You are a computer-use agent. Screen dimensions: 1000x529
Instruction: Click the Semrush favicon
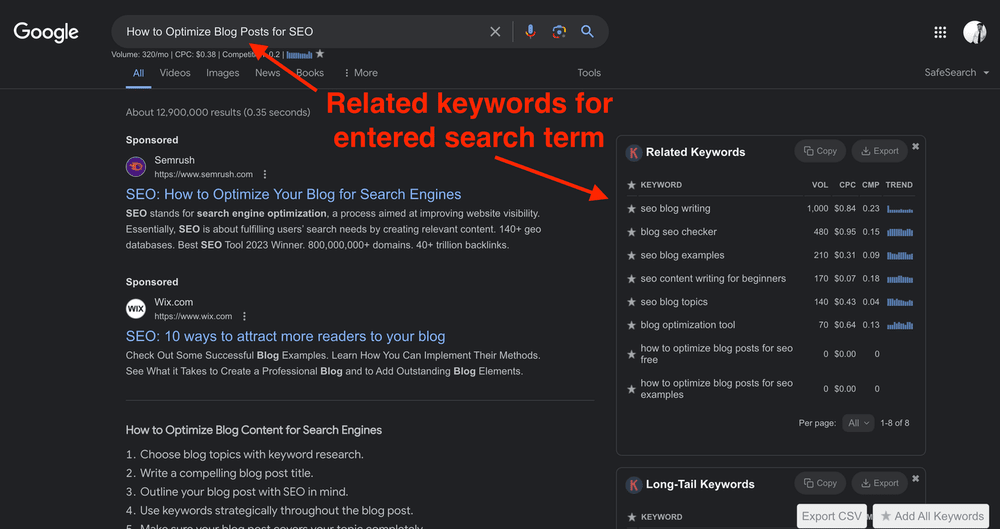[x=136, y=167]
